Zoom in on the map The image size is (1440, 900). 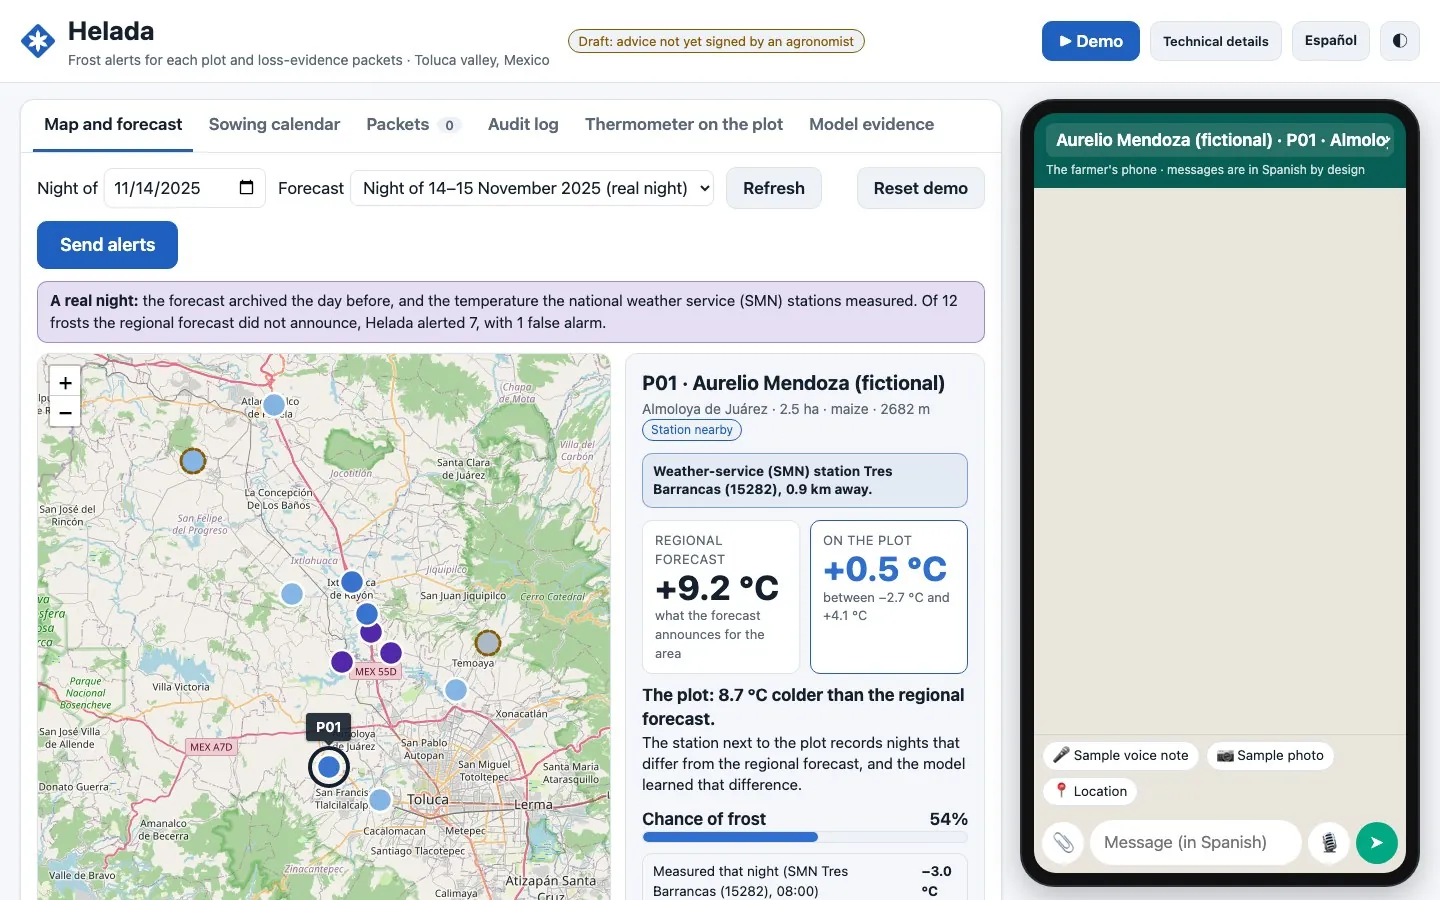[x=65, y=382]
